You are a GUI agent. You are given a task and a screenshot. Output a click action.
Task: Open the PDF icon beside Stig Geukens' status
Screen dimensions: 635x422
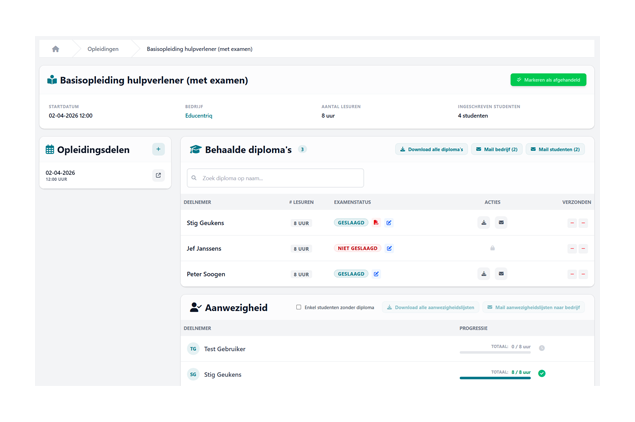point(376,223)
